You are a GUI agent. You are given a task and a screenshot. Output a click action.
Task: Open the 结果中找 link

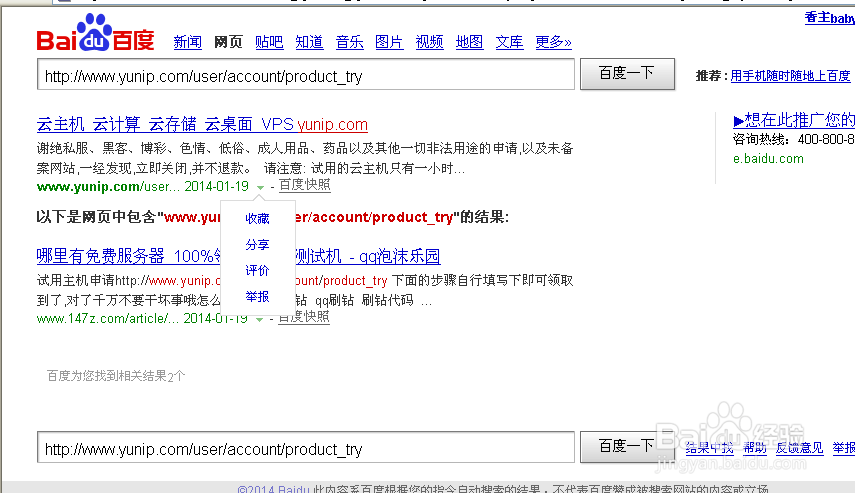[709, 448]
